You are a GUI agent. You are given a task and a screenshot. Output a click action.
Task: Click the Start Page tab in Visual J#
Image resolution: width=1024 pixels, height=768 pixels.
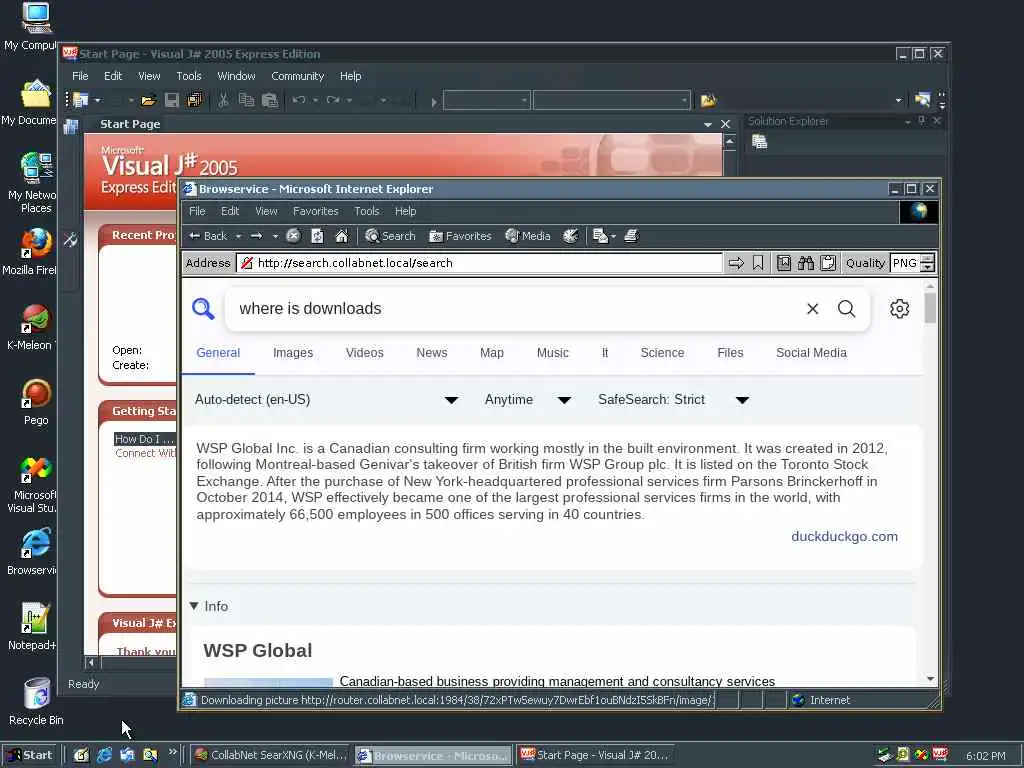tap(130, 124)
